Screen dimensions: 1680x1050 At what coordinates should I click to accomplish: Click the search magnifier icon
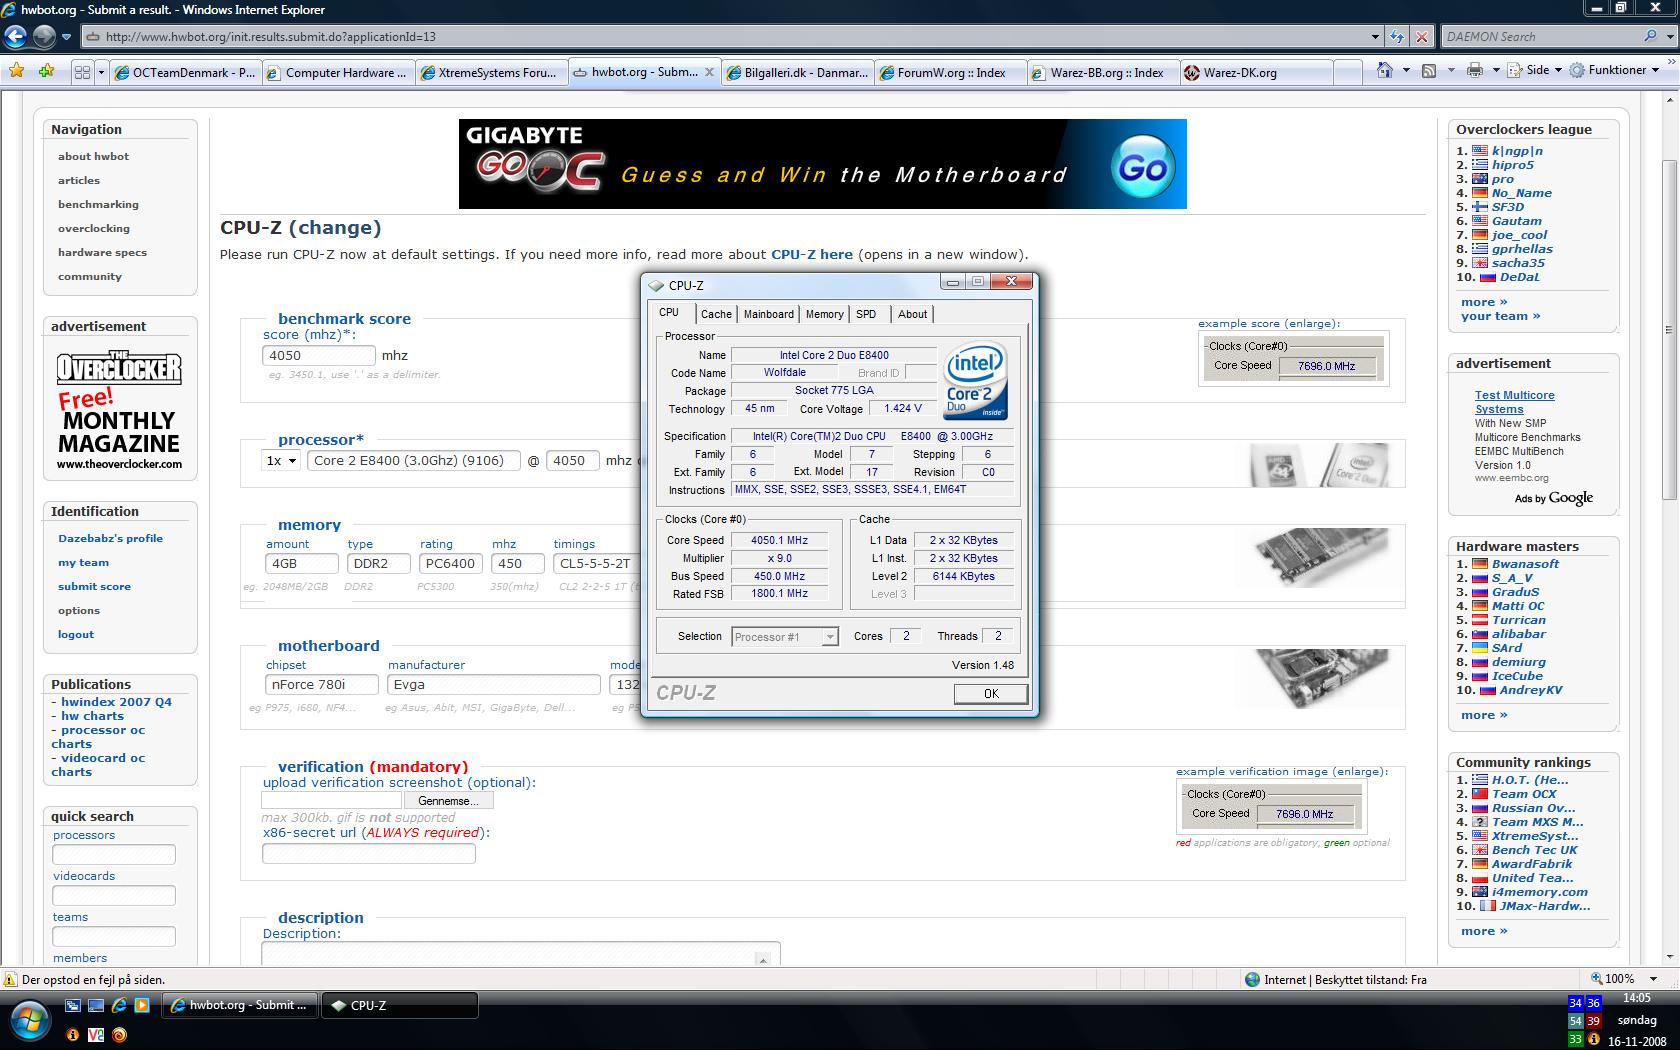(1650, 36)
